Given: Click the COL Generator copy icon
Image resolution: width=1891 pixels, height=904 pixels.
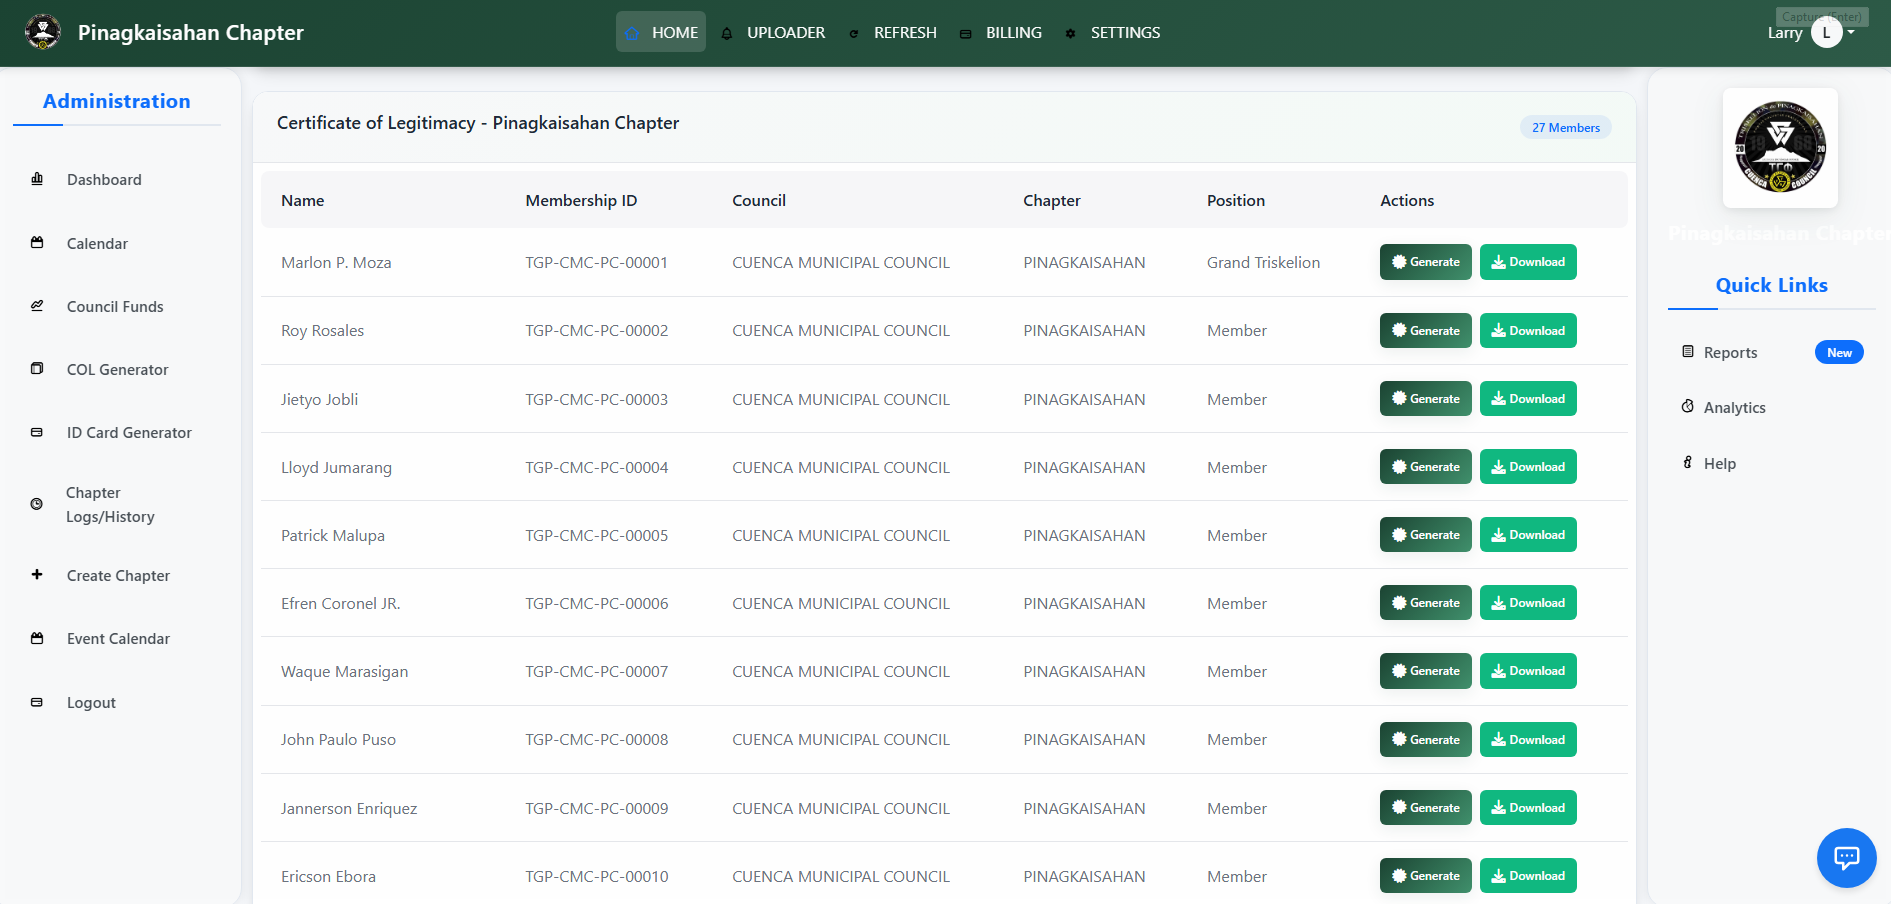Looking at the screenshot, I should 37,369.
